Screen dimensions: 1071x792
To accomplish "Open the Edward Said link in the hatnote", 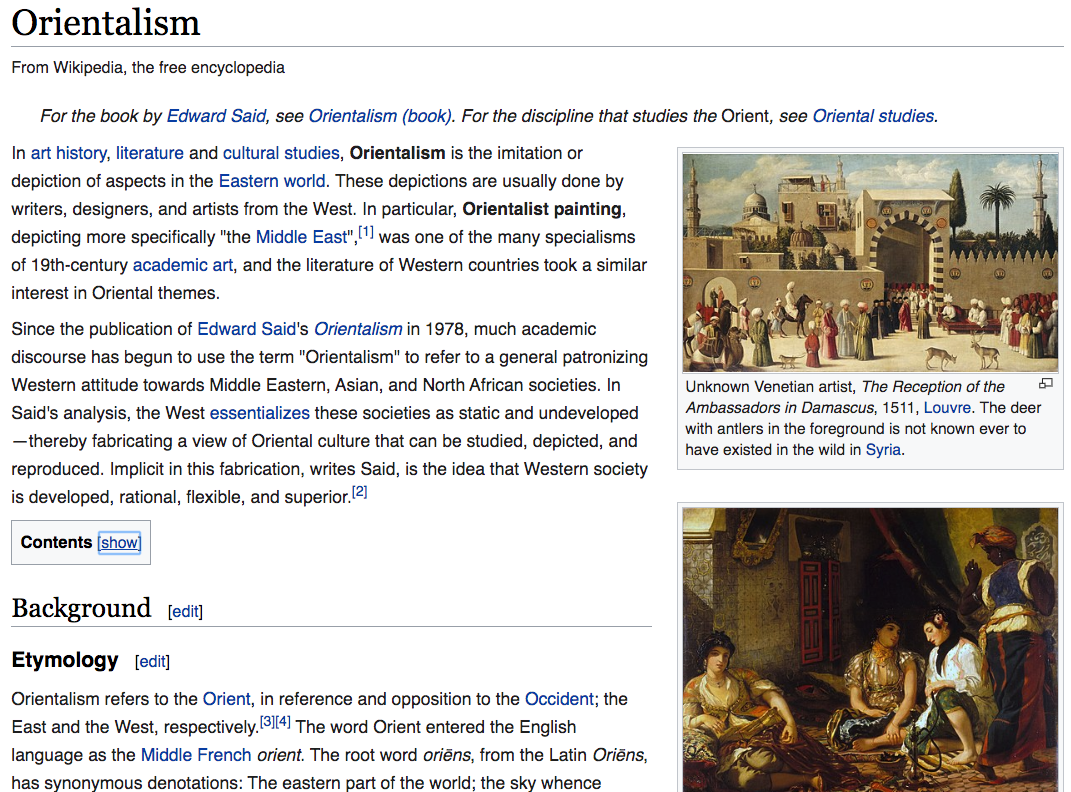I will click(216, 116).
